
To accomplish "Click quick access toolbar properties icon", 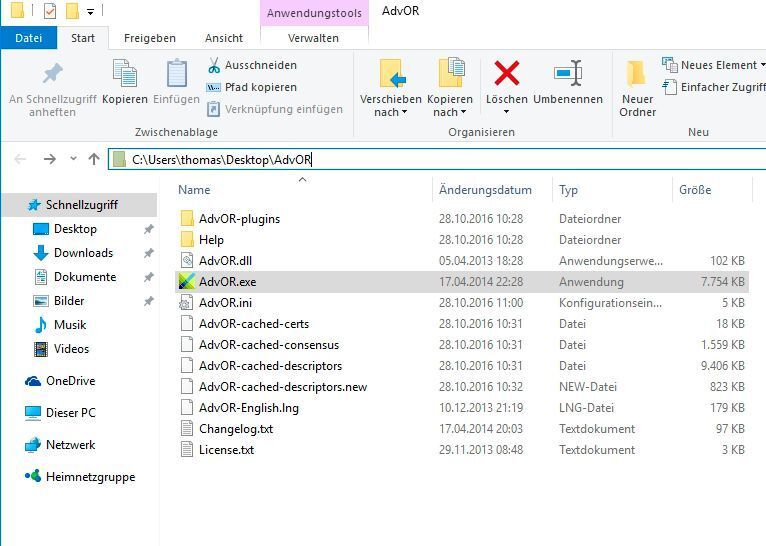I will pos(50,11).
